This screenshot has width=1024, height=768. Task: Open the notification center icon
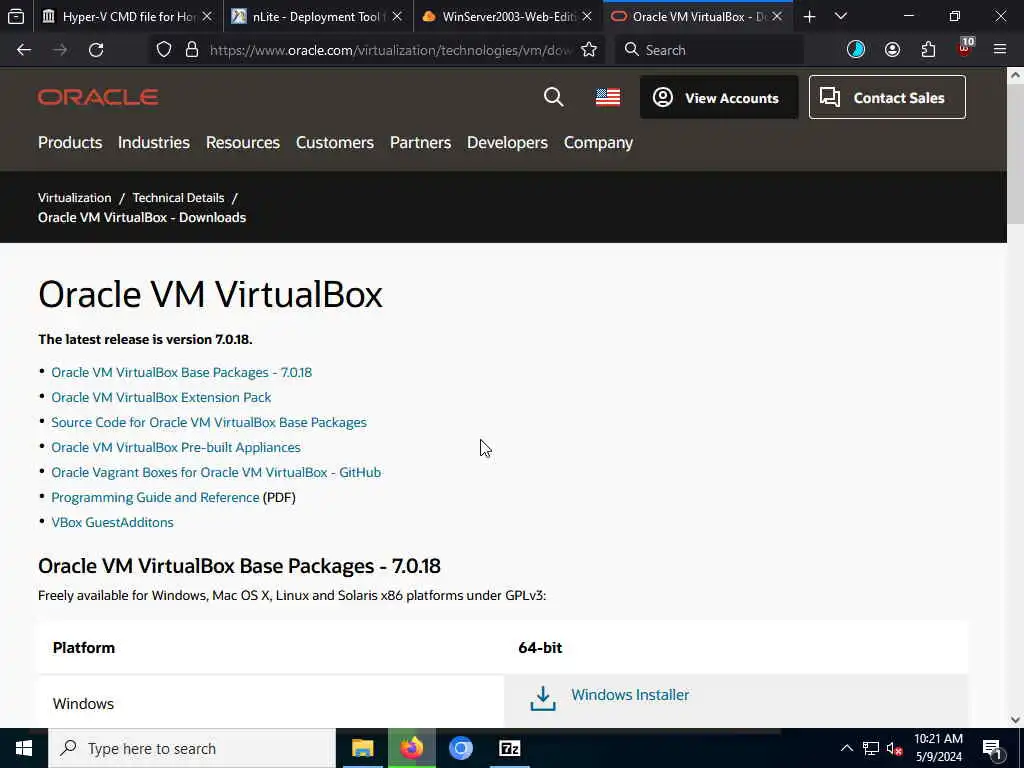[x=992, y=749]
